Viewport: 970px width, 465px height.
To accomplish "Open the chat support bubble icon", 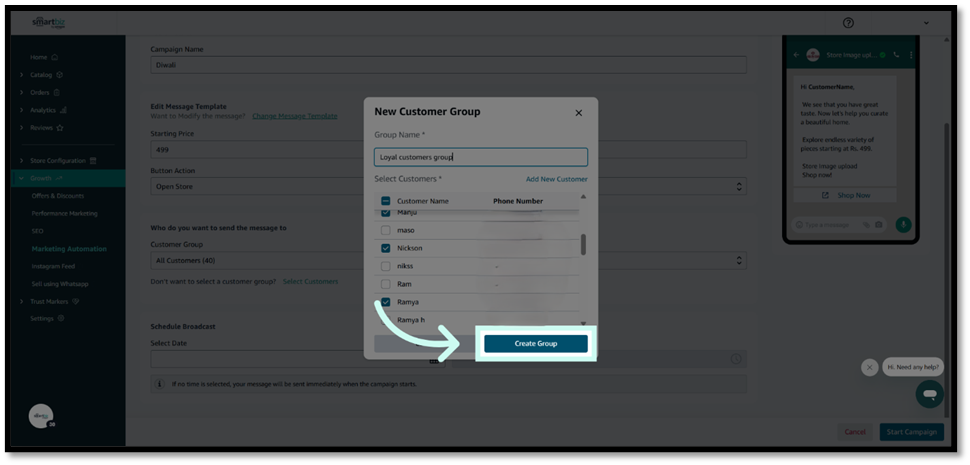I will (929, 393).
